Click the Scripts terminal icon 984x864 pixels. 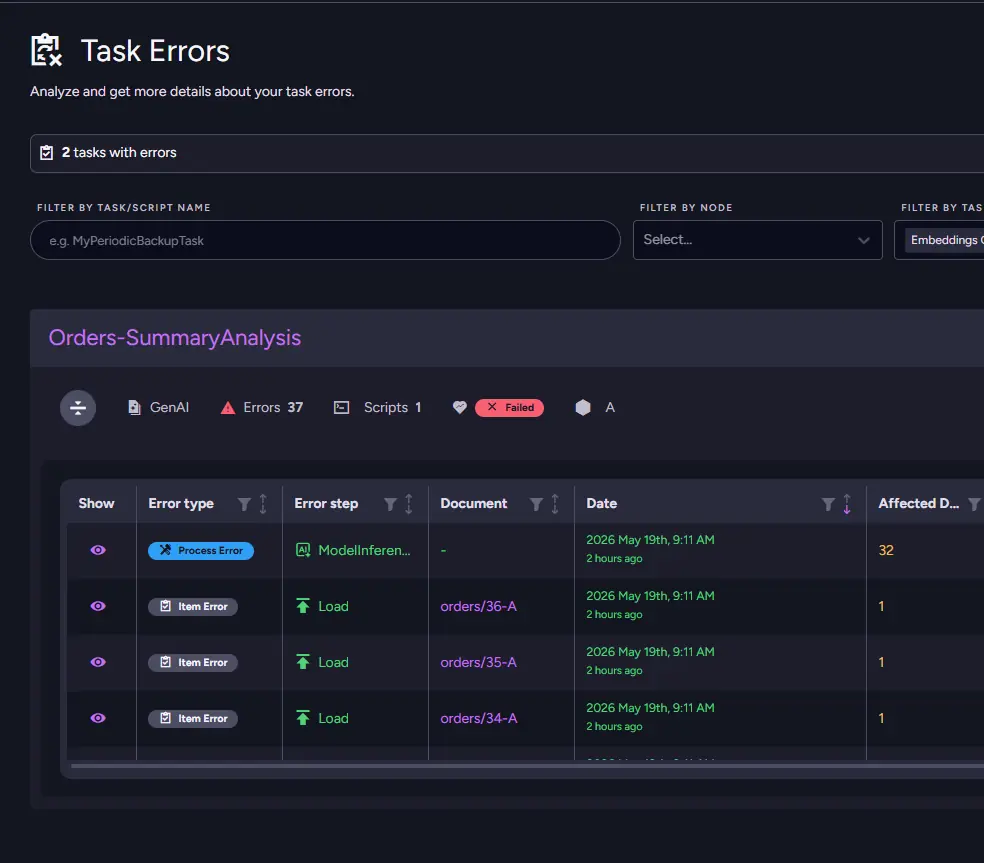(x=341, y=408)
